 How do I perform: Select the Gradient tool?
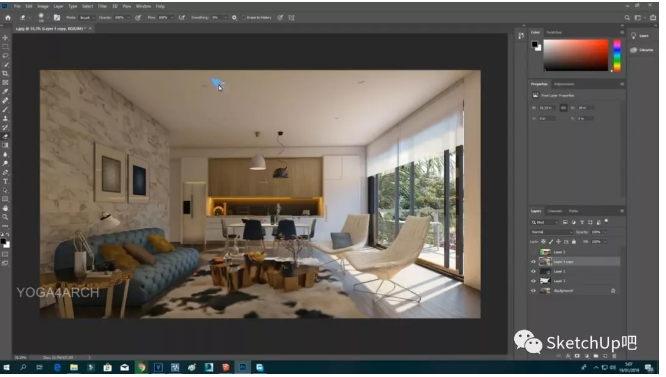pos(5,145)
